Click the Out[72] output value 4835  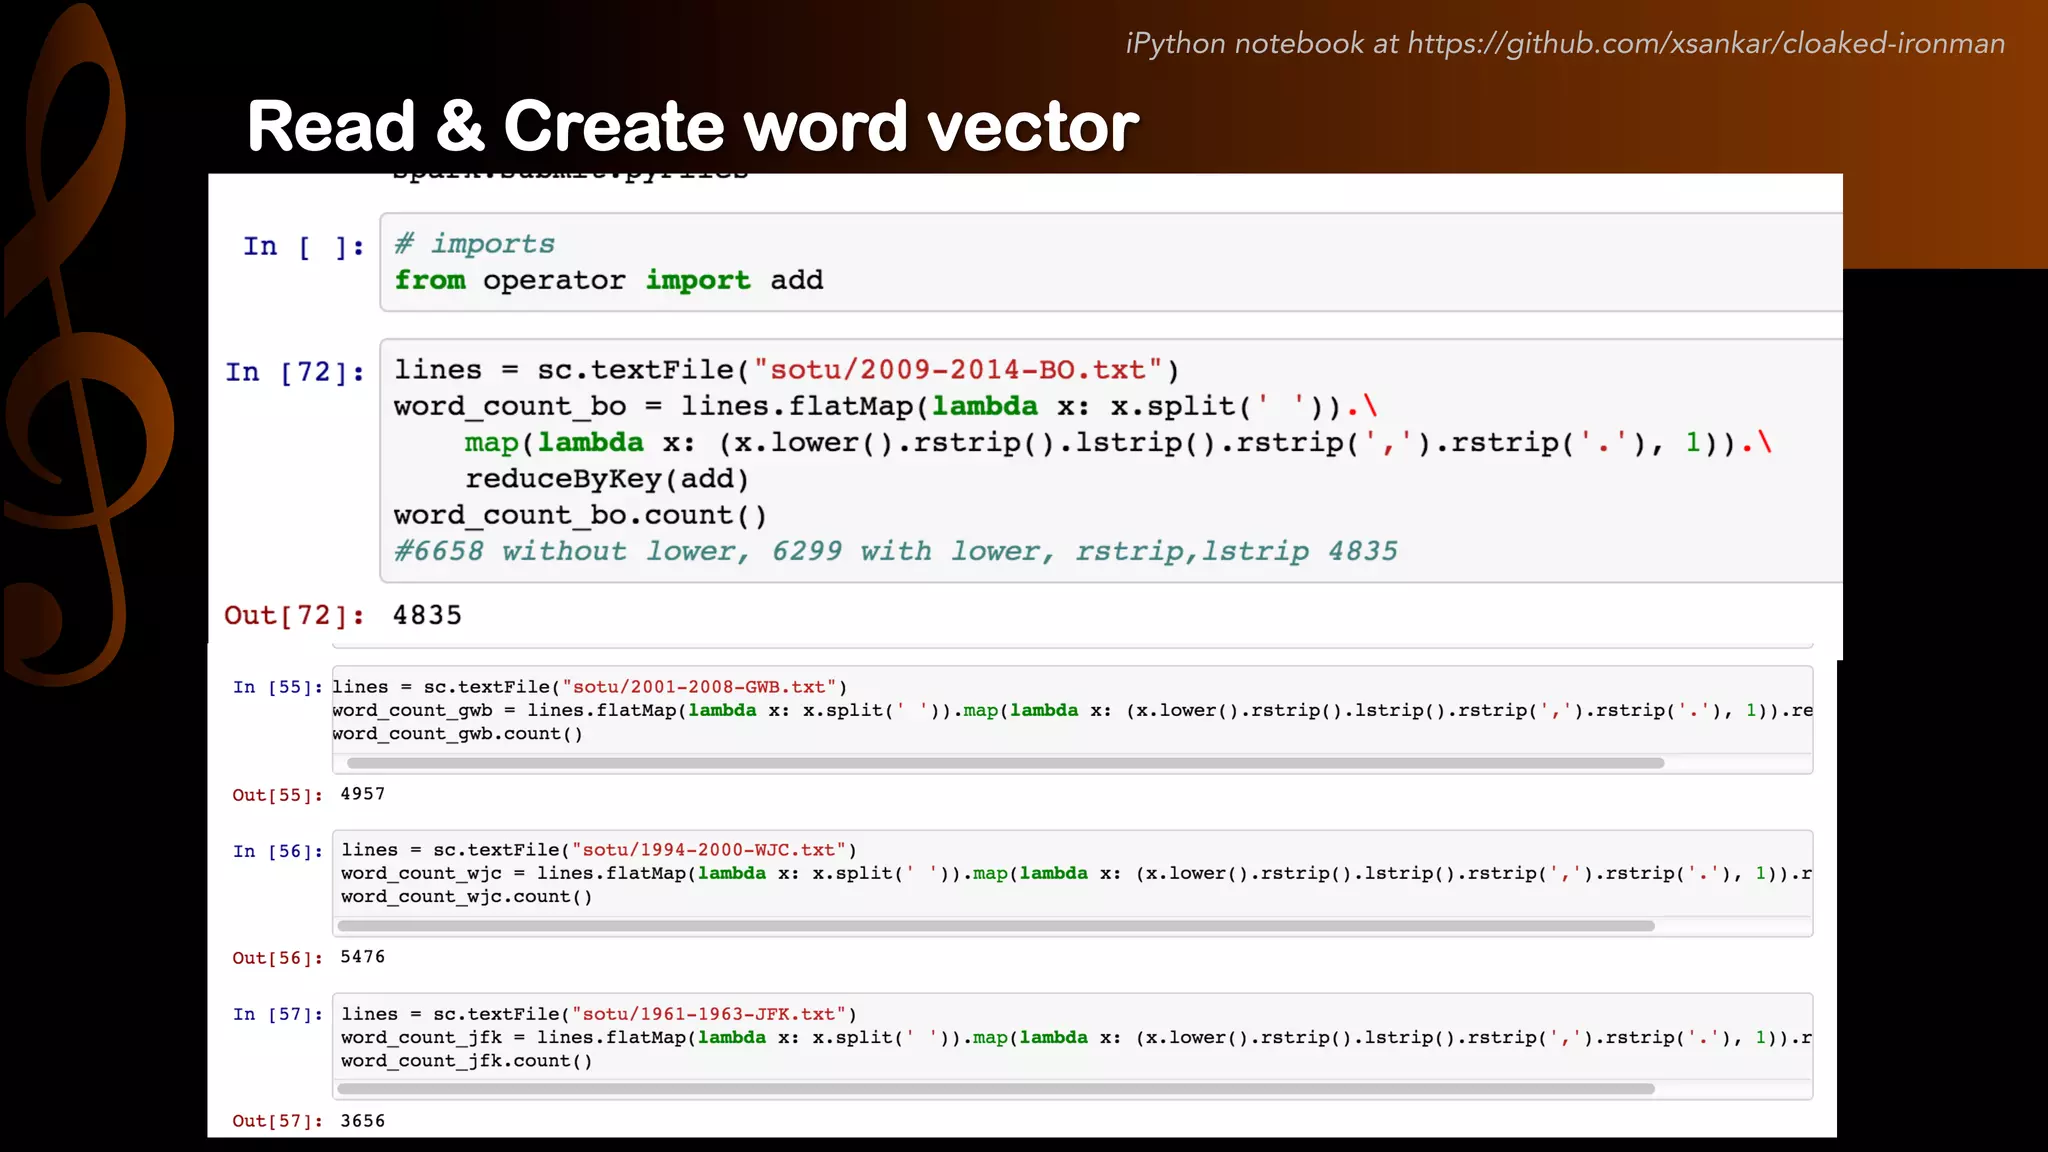427,615
